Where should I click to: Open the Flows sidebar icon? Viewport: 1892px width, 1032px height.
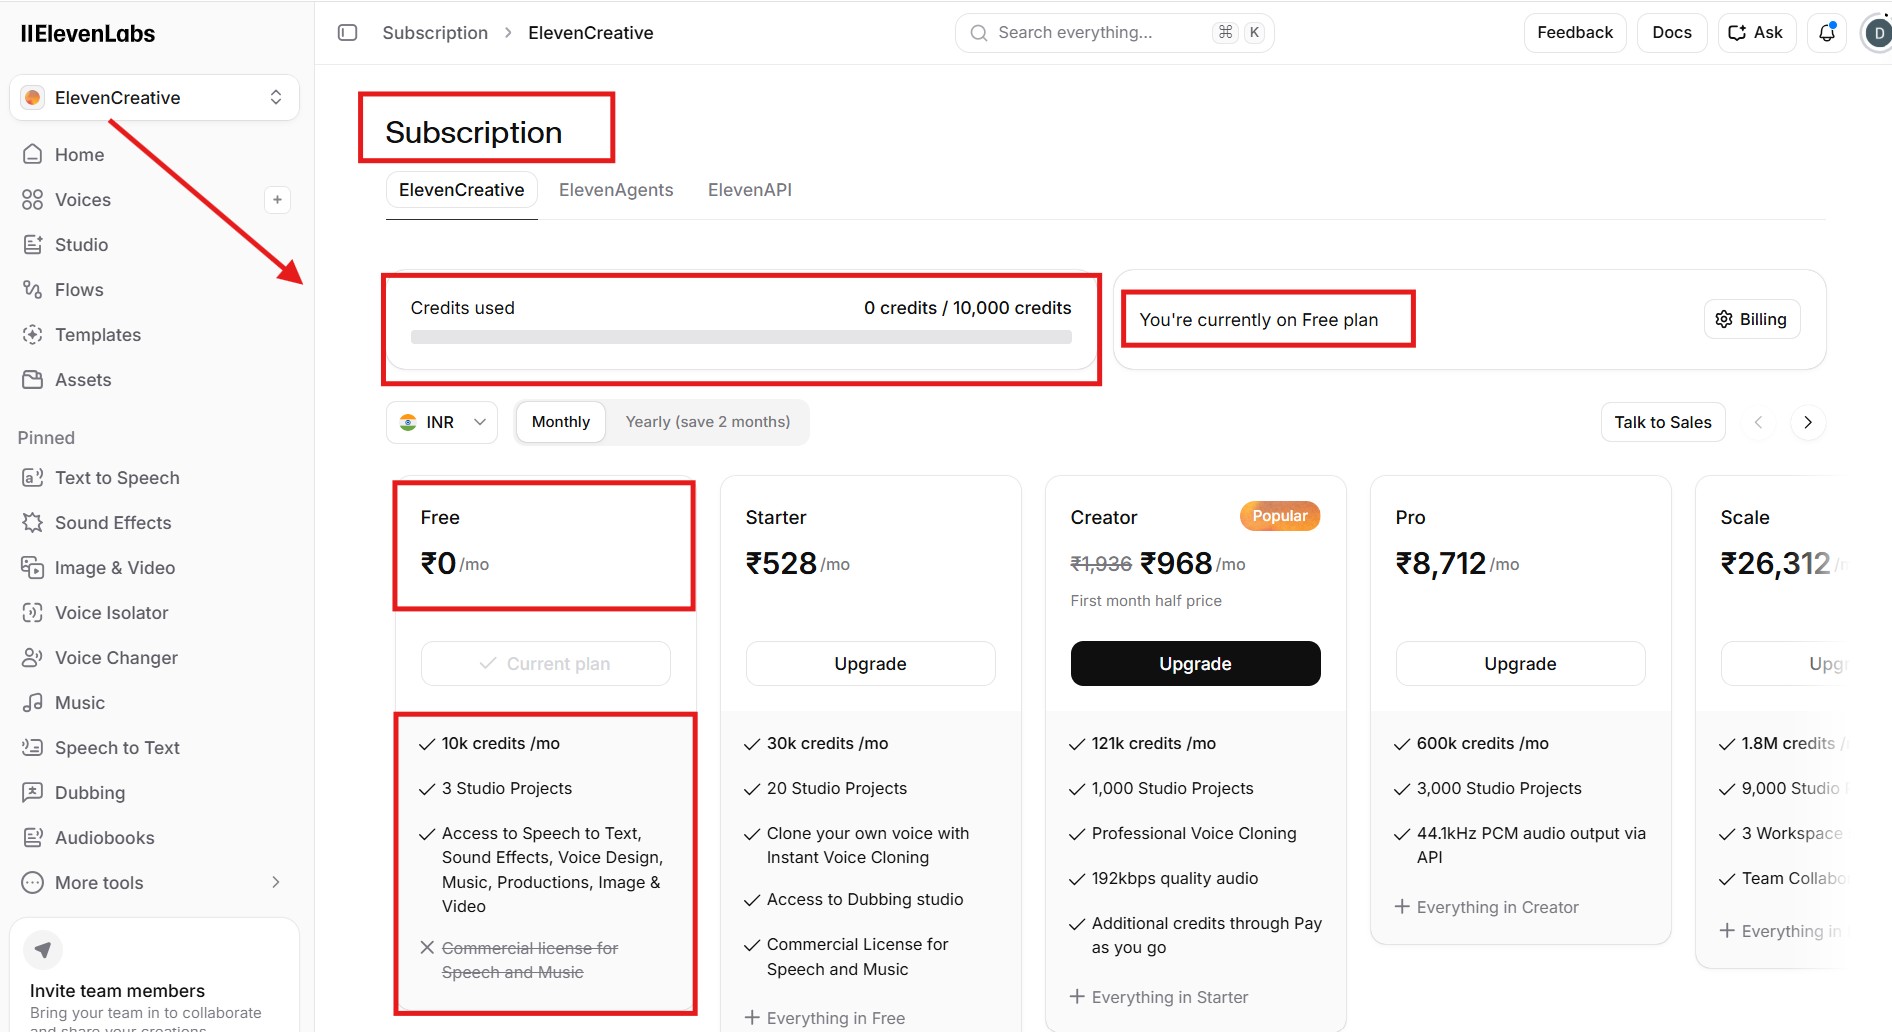33,289
